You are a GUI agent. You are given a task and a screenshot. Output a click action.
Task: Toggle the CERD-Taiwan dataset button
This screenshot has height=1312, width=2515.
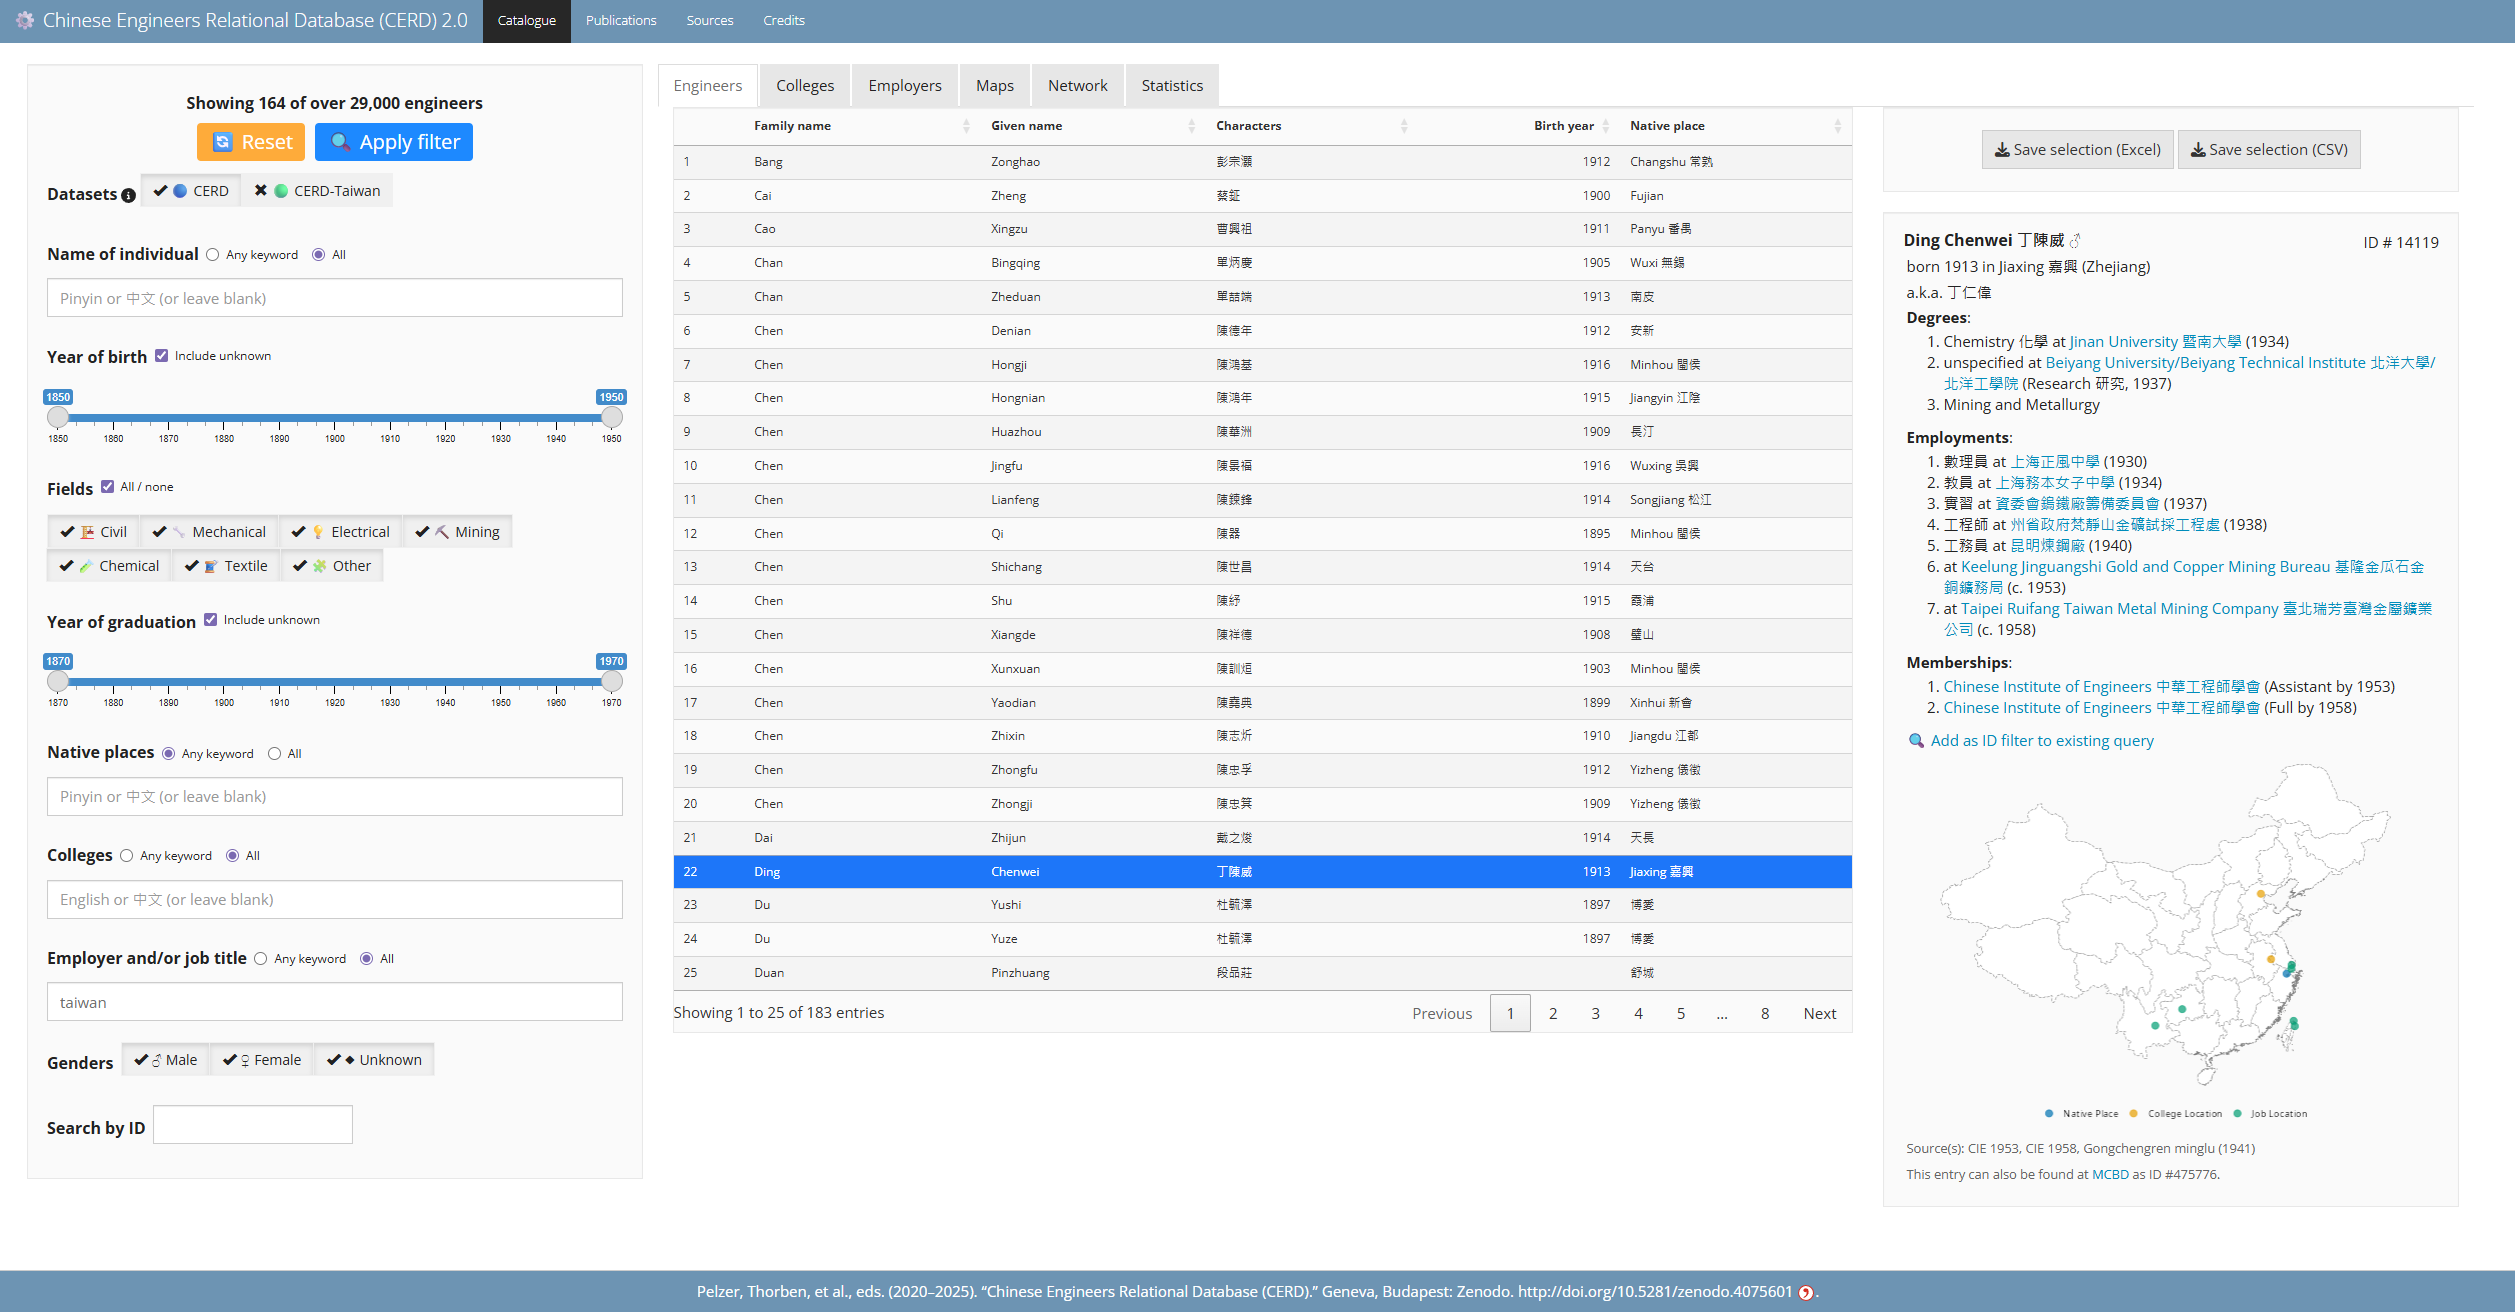coord(317,191)
